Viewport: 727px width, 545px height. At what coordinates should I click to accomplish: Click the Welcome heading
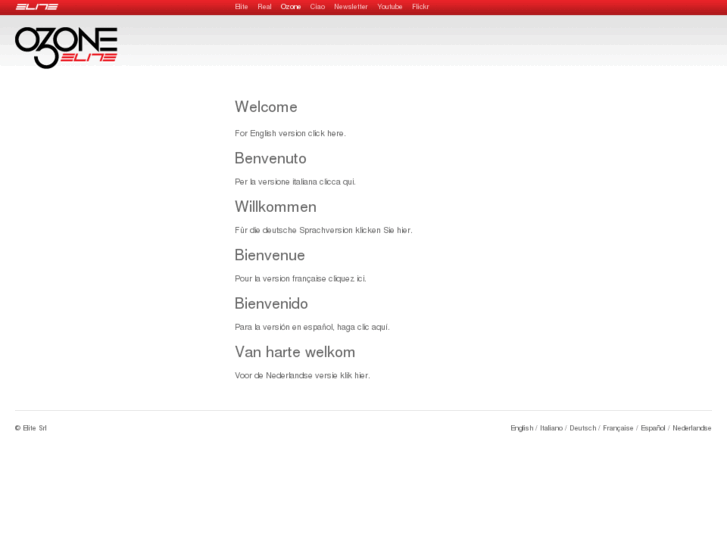pyautogui.click(x=266, y=107)
